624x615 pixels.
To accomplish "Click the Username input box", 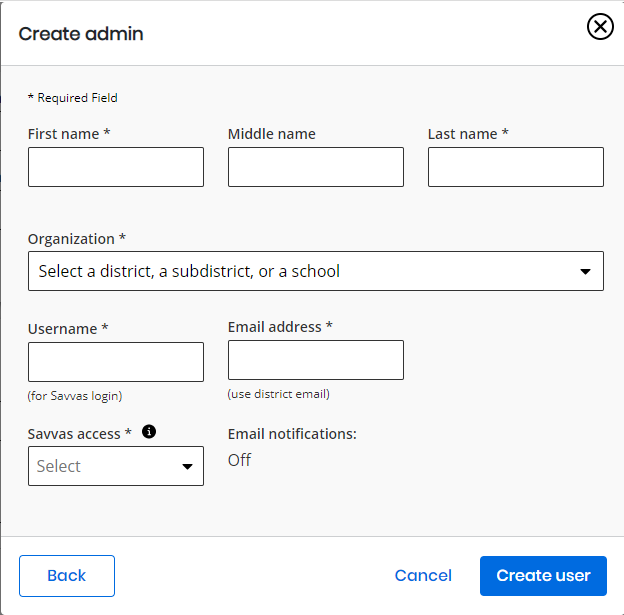I will pyautogui.click(x=116, y=362).
